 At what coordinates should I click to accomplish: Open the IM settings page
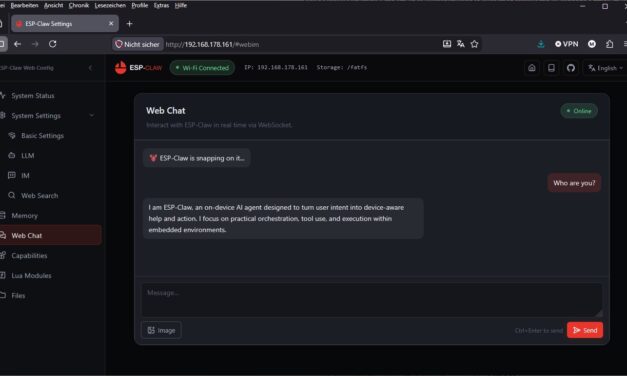coord(25,176)
